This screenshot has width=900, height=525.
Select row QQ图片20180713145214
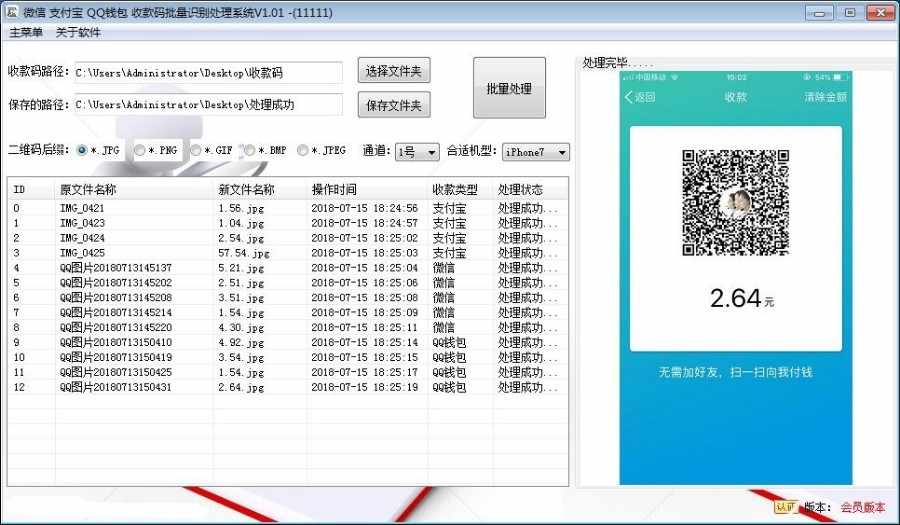[288, 313]
